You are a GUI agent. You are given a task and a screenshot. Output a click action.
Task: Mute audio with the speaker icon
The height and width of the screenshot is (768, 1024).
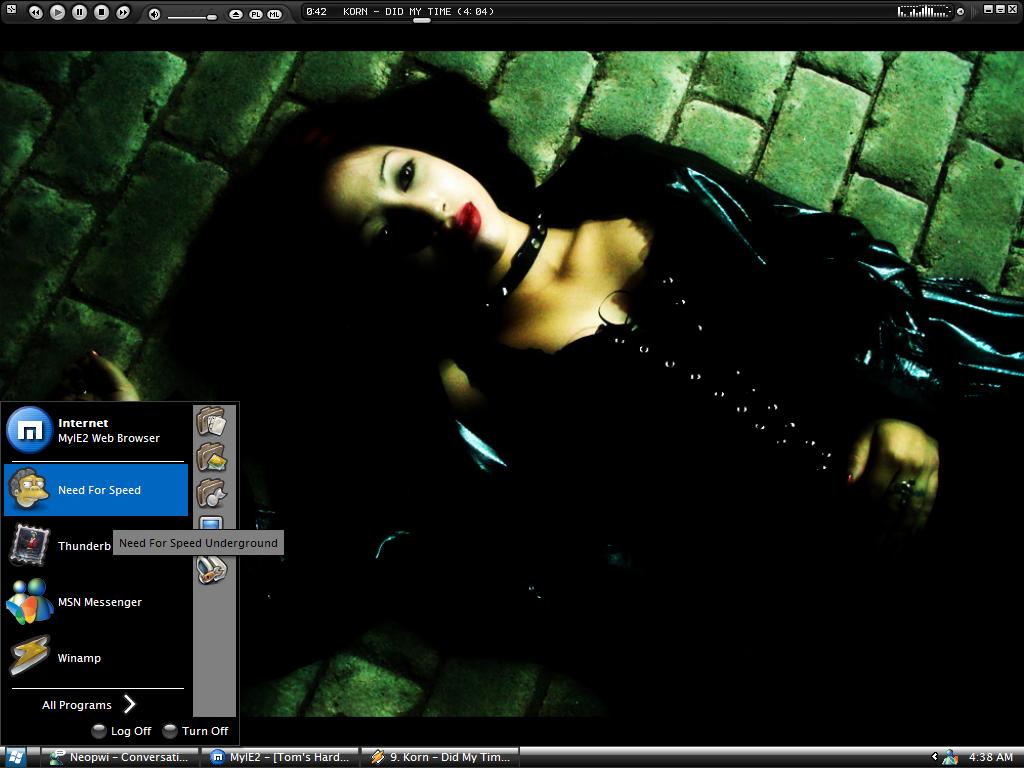(x=154, y=14)
